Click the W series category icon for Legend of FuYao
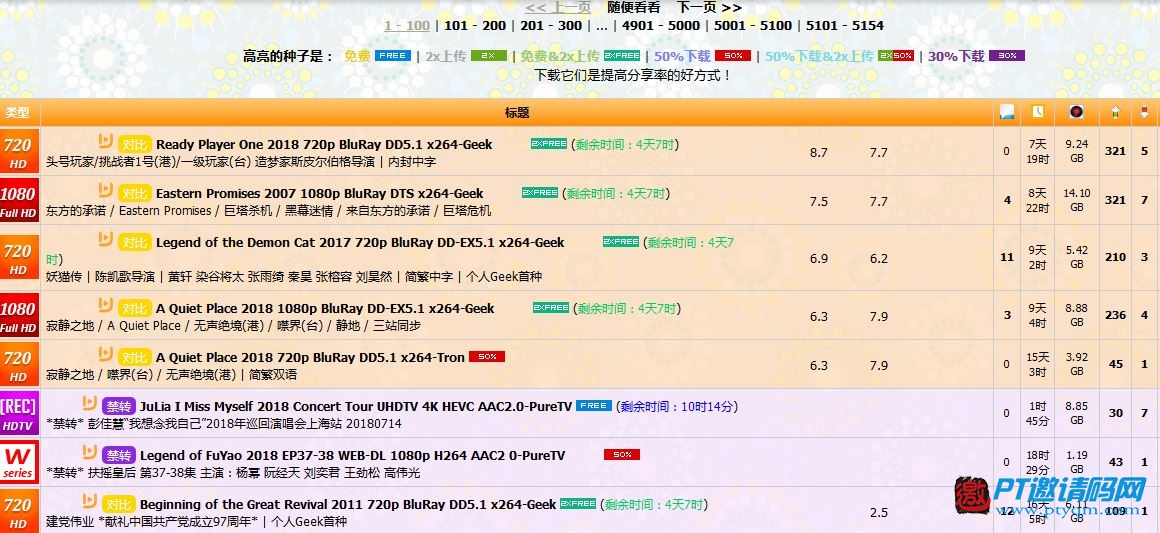Viewport: 1160px width, 533px height. tap(19, 461)
